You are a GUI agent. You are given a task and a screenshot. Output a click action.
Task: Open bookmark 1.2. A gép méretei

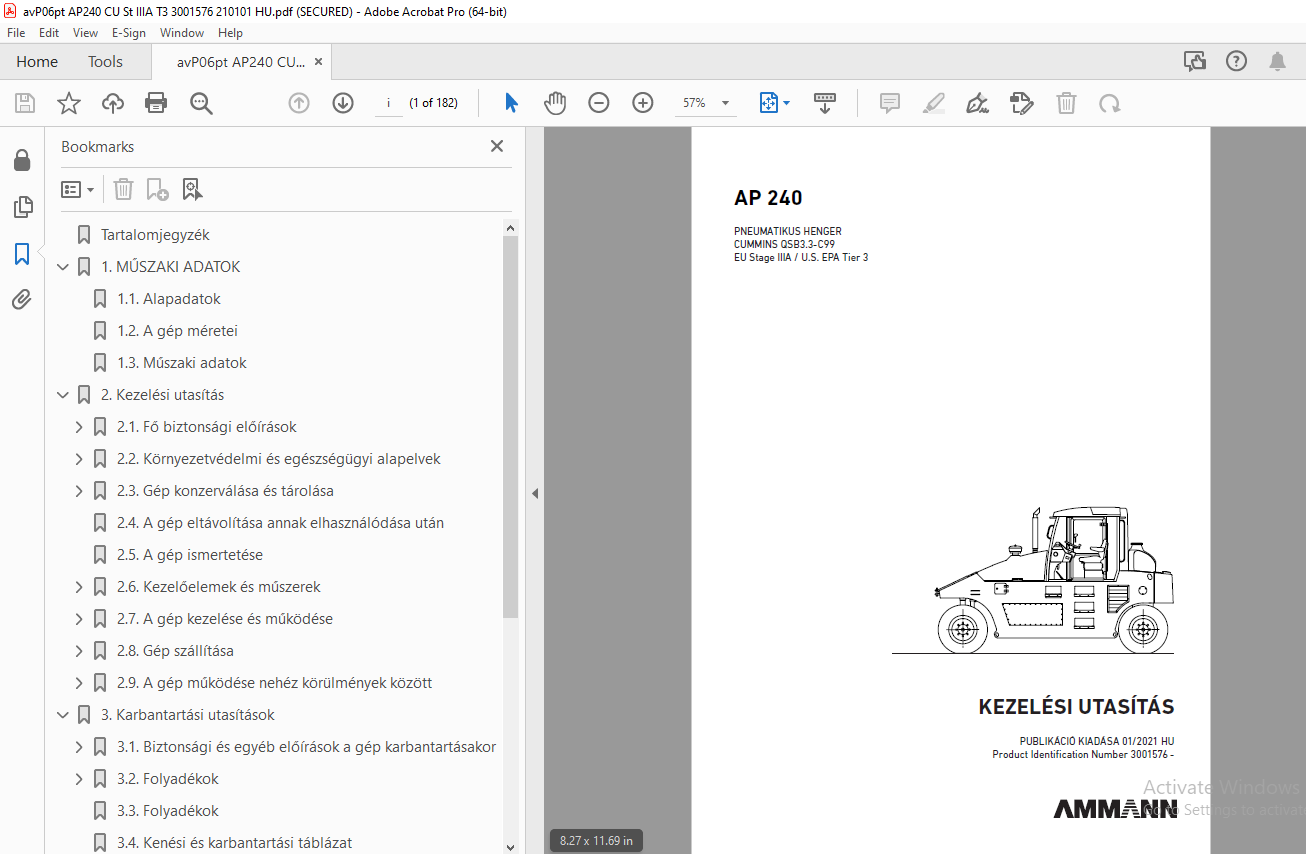[177, 331]
